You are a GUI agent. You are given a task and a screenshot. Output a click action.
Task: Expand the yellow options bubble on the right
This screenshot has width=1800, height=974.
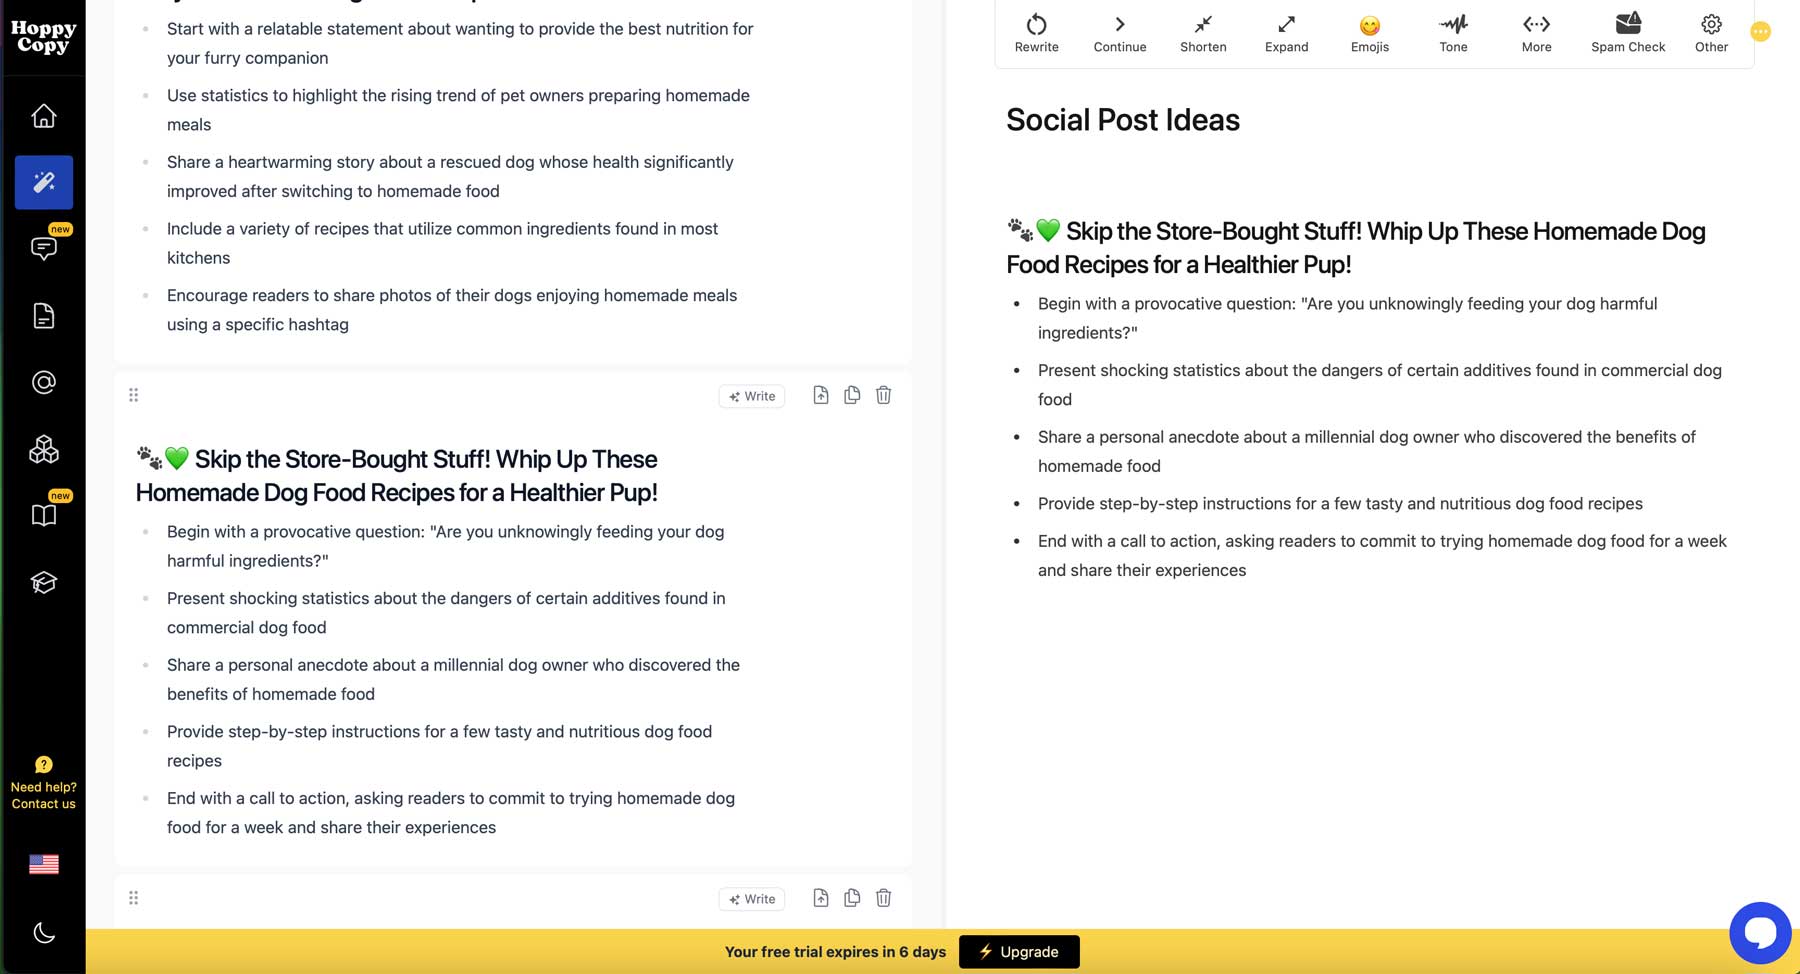click(1760, 31)
